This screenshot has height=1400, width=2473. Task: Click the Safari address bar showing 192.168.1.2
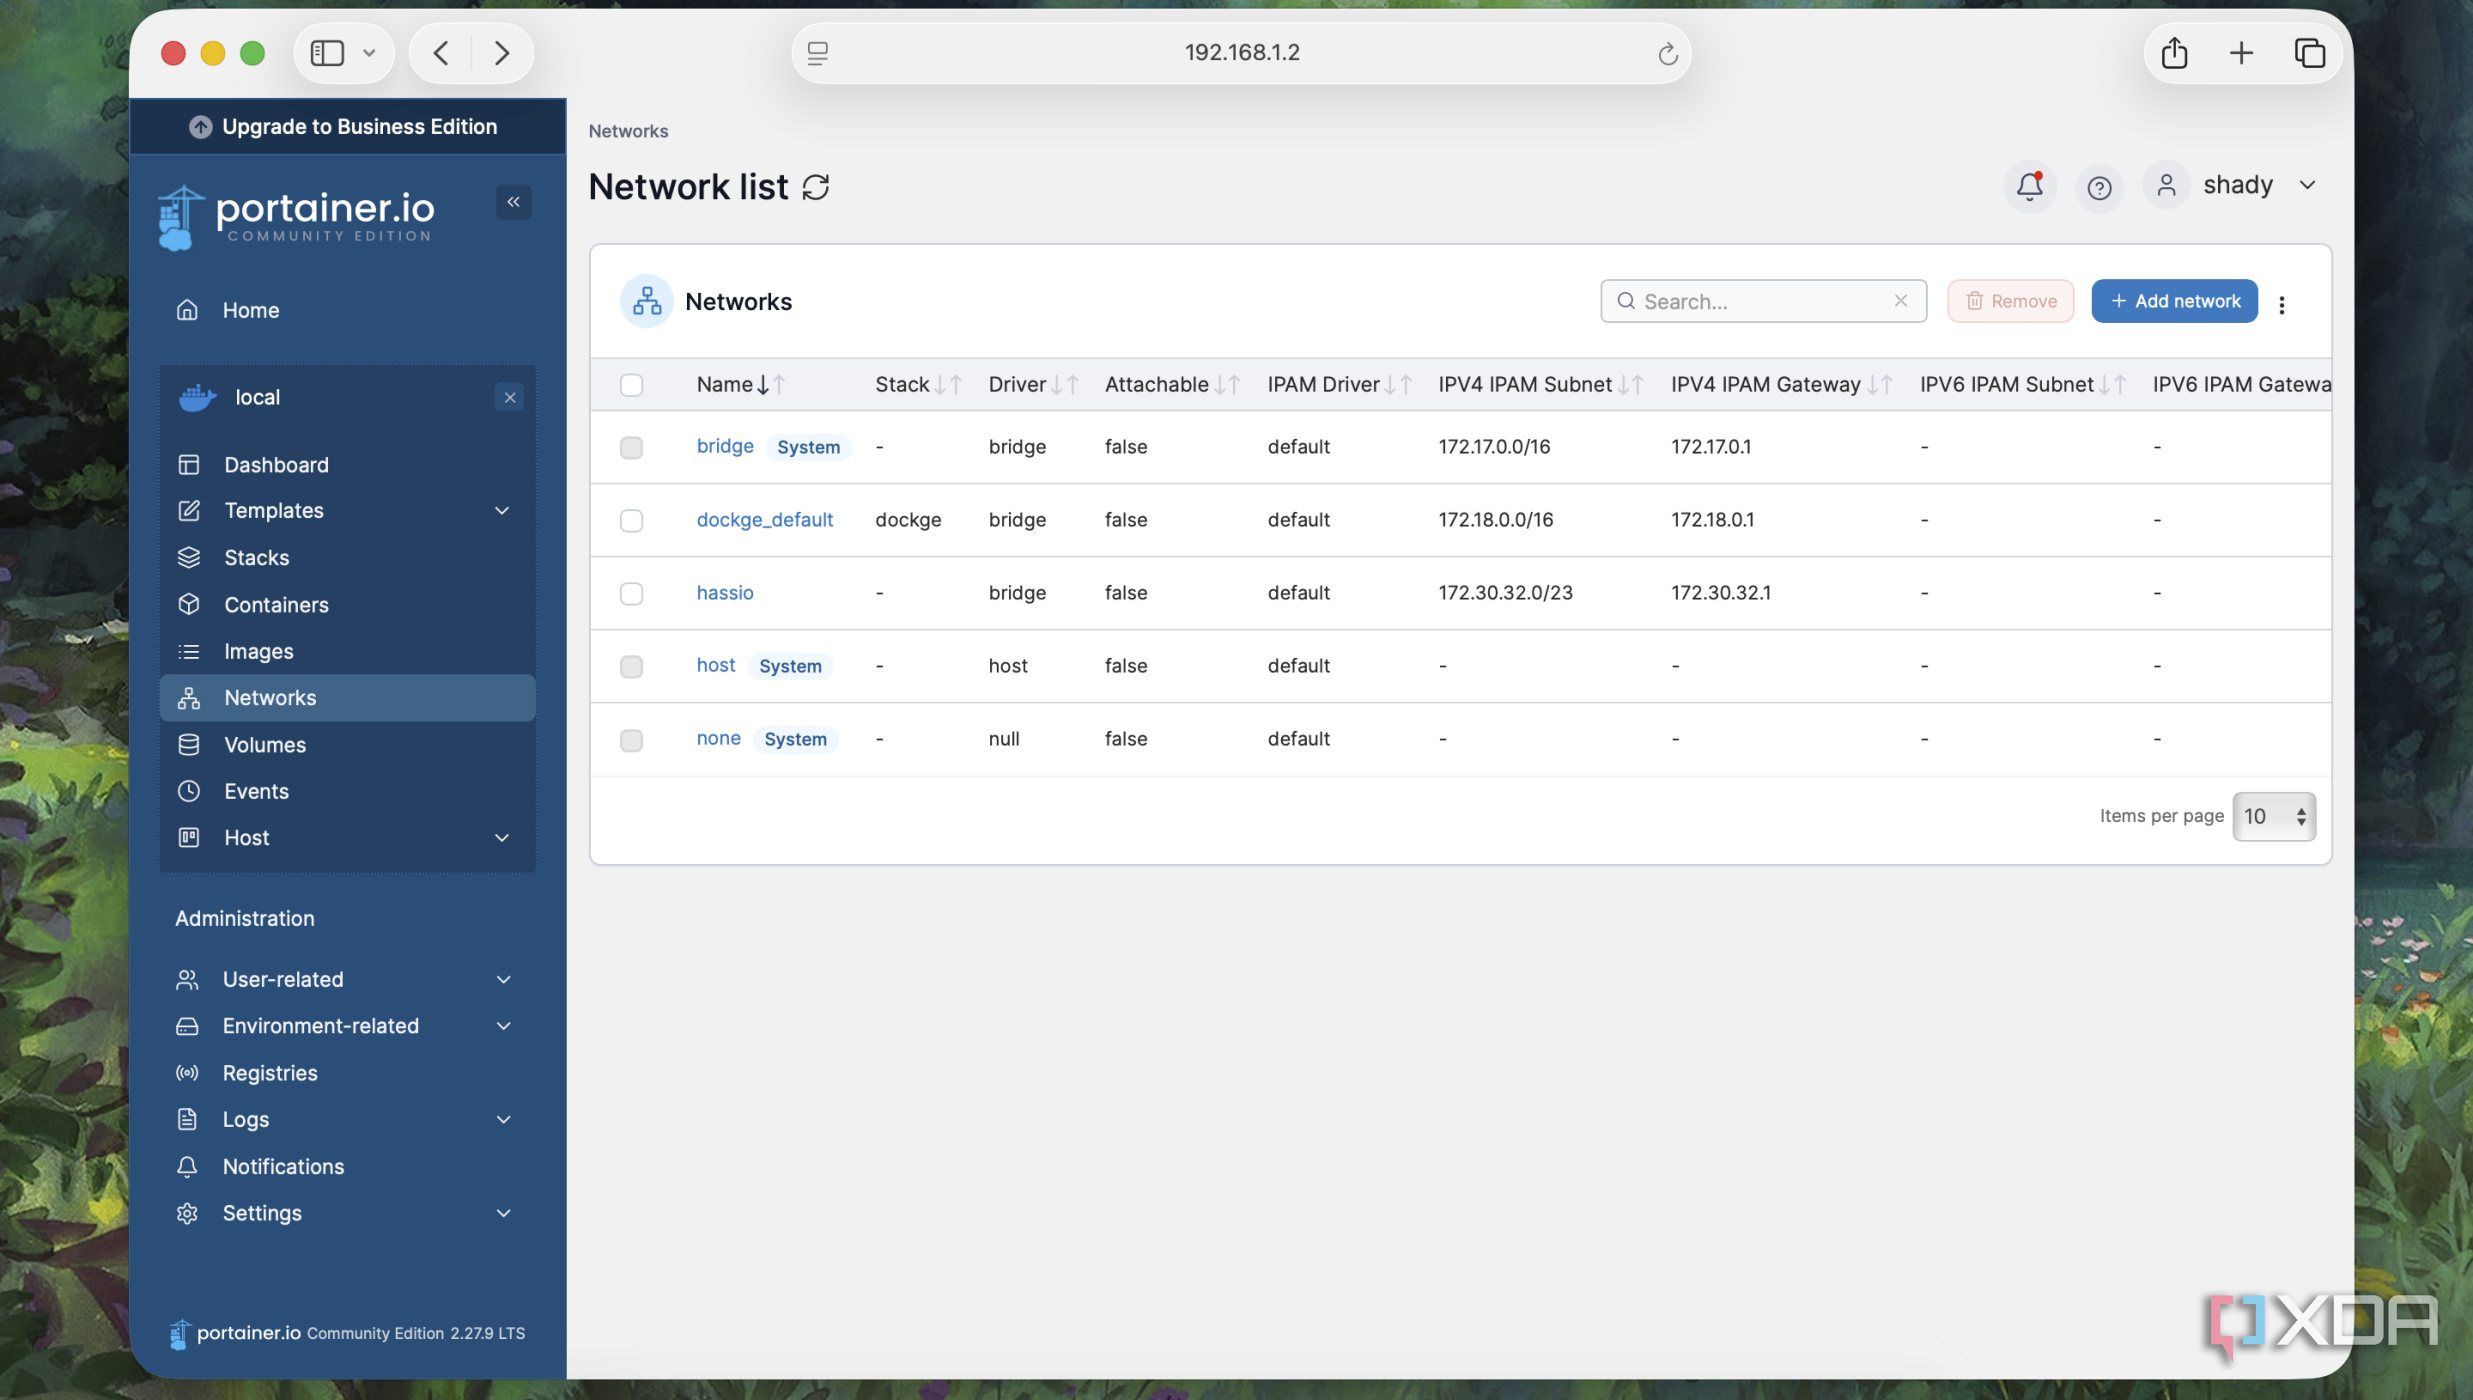coord(1241,53)
